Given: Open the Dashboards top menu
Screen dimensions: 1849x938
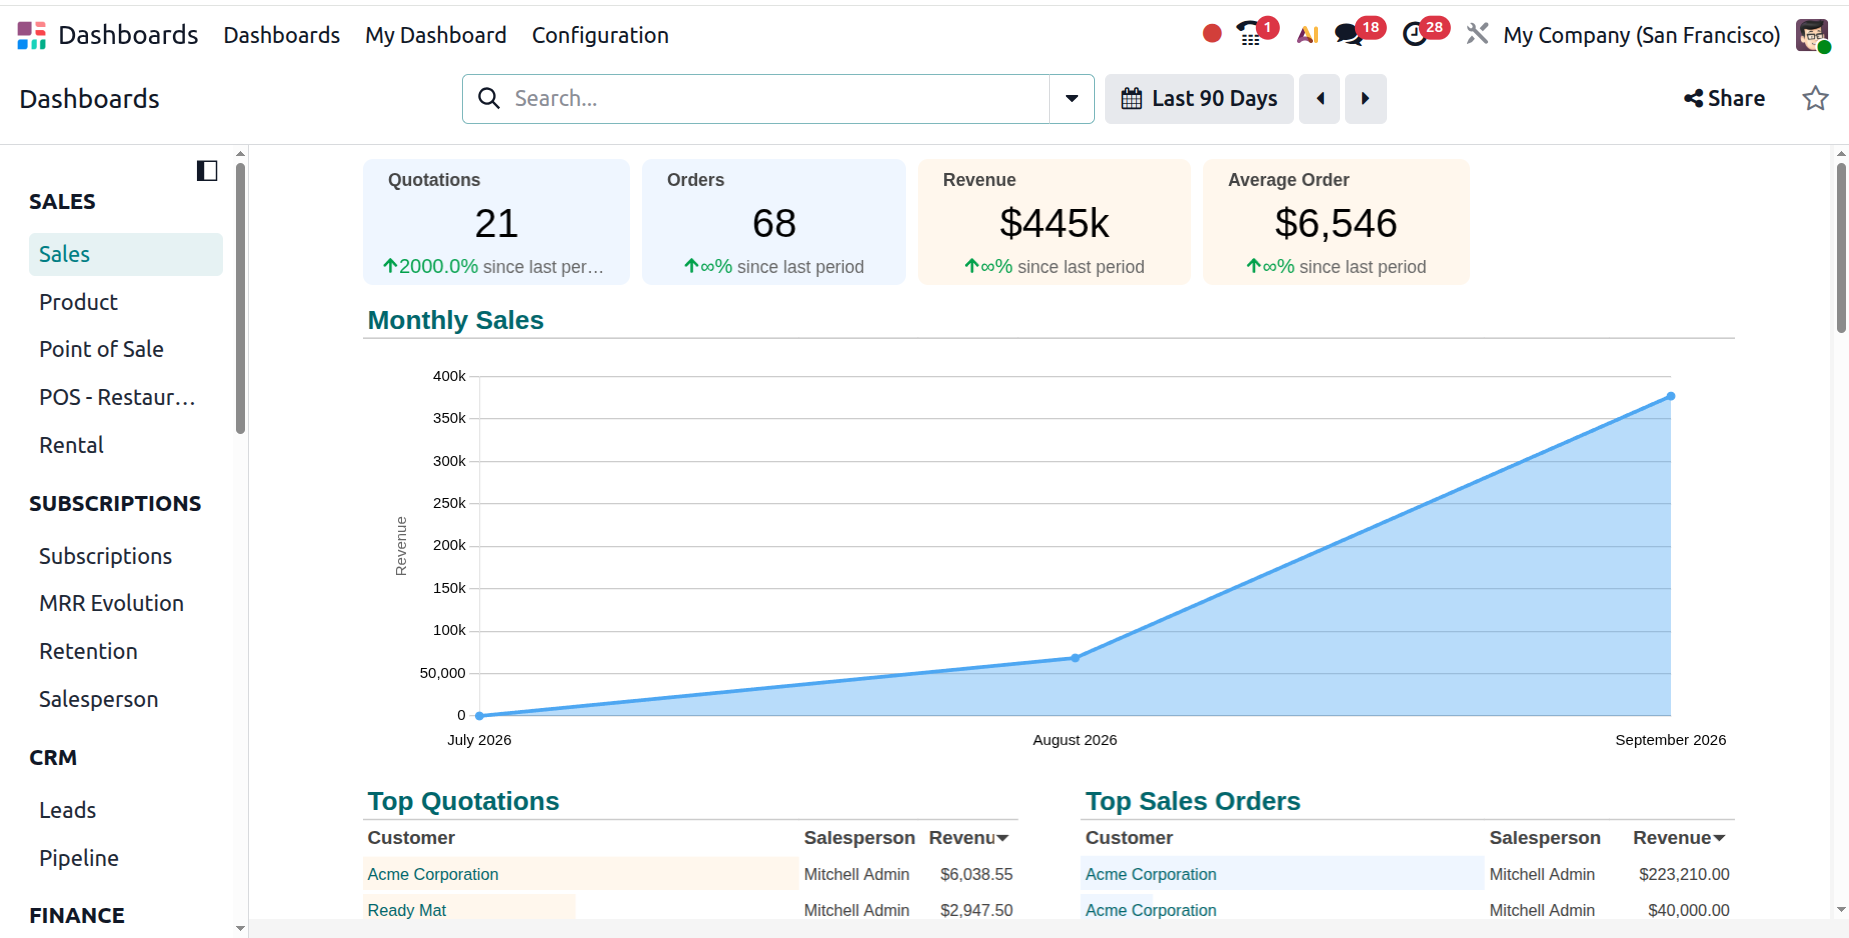Looking at the screenshot, I should click(x=282, y=35).
